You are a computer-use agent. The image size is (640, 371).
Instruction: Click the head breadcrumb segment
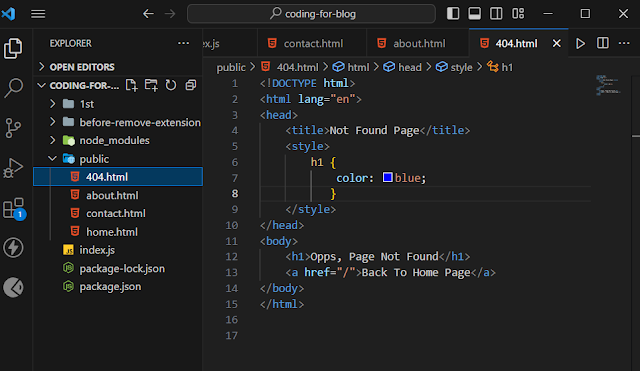[x=402, y=67]
